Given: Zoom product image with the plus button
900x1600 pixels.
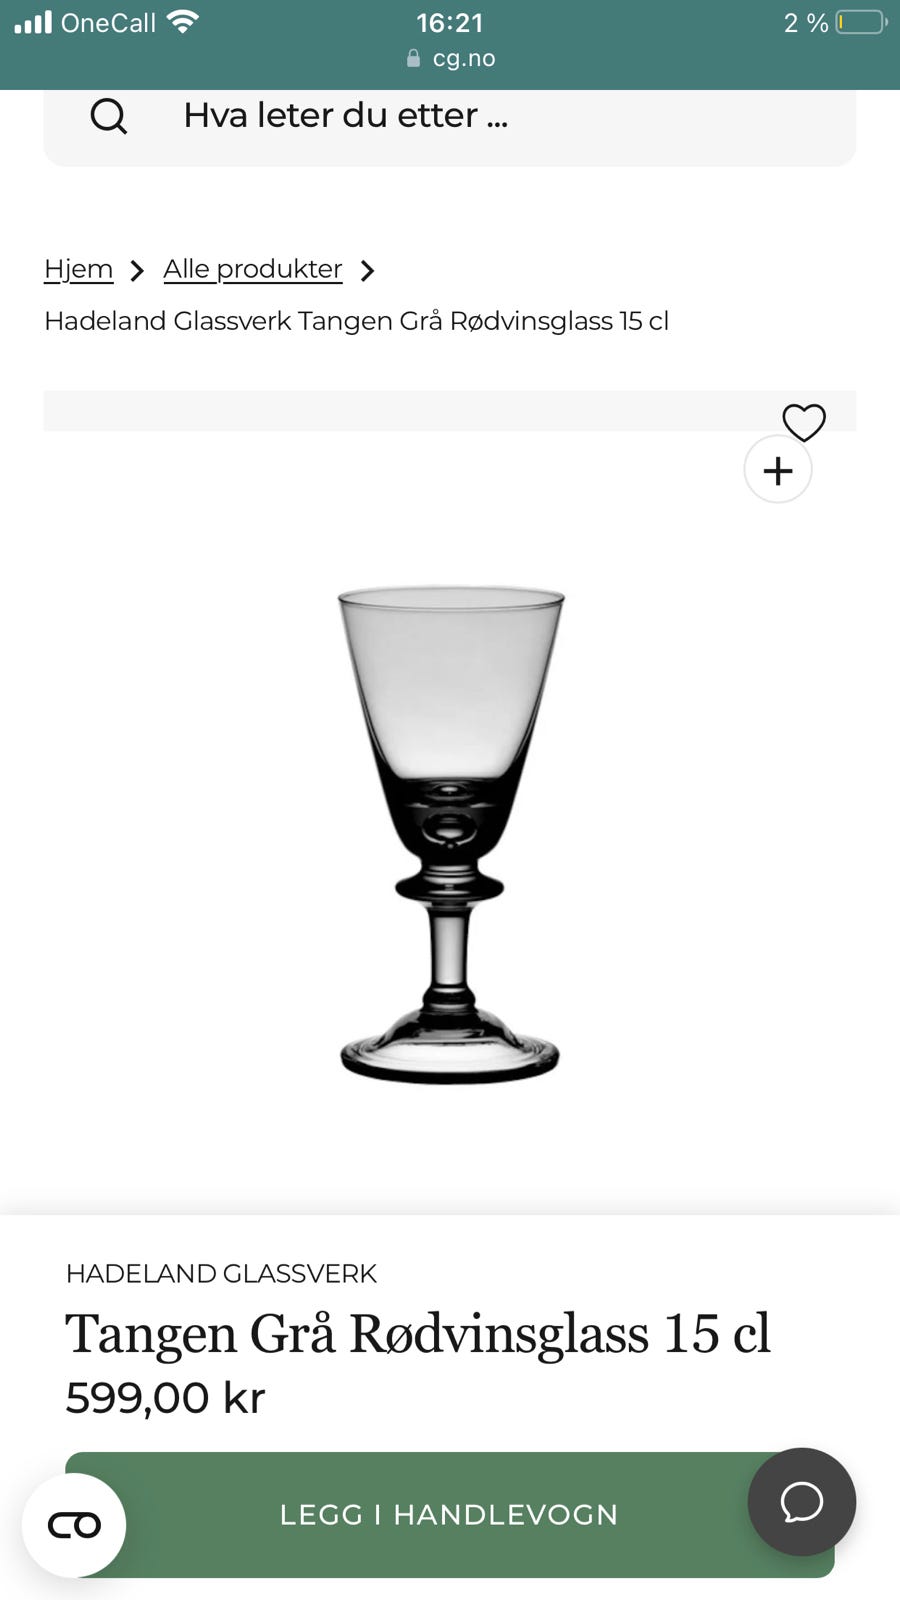Looking at the screenshot, I should coord(778,470).
